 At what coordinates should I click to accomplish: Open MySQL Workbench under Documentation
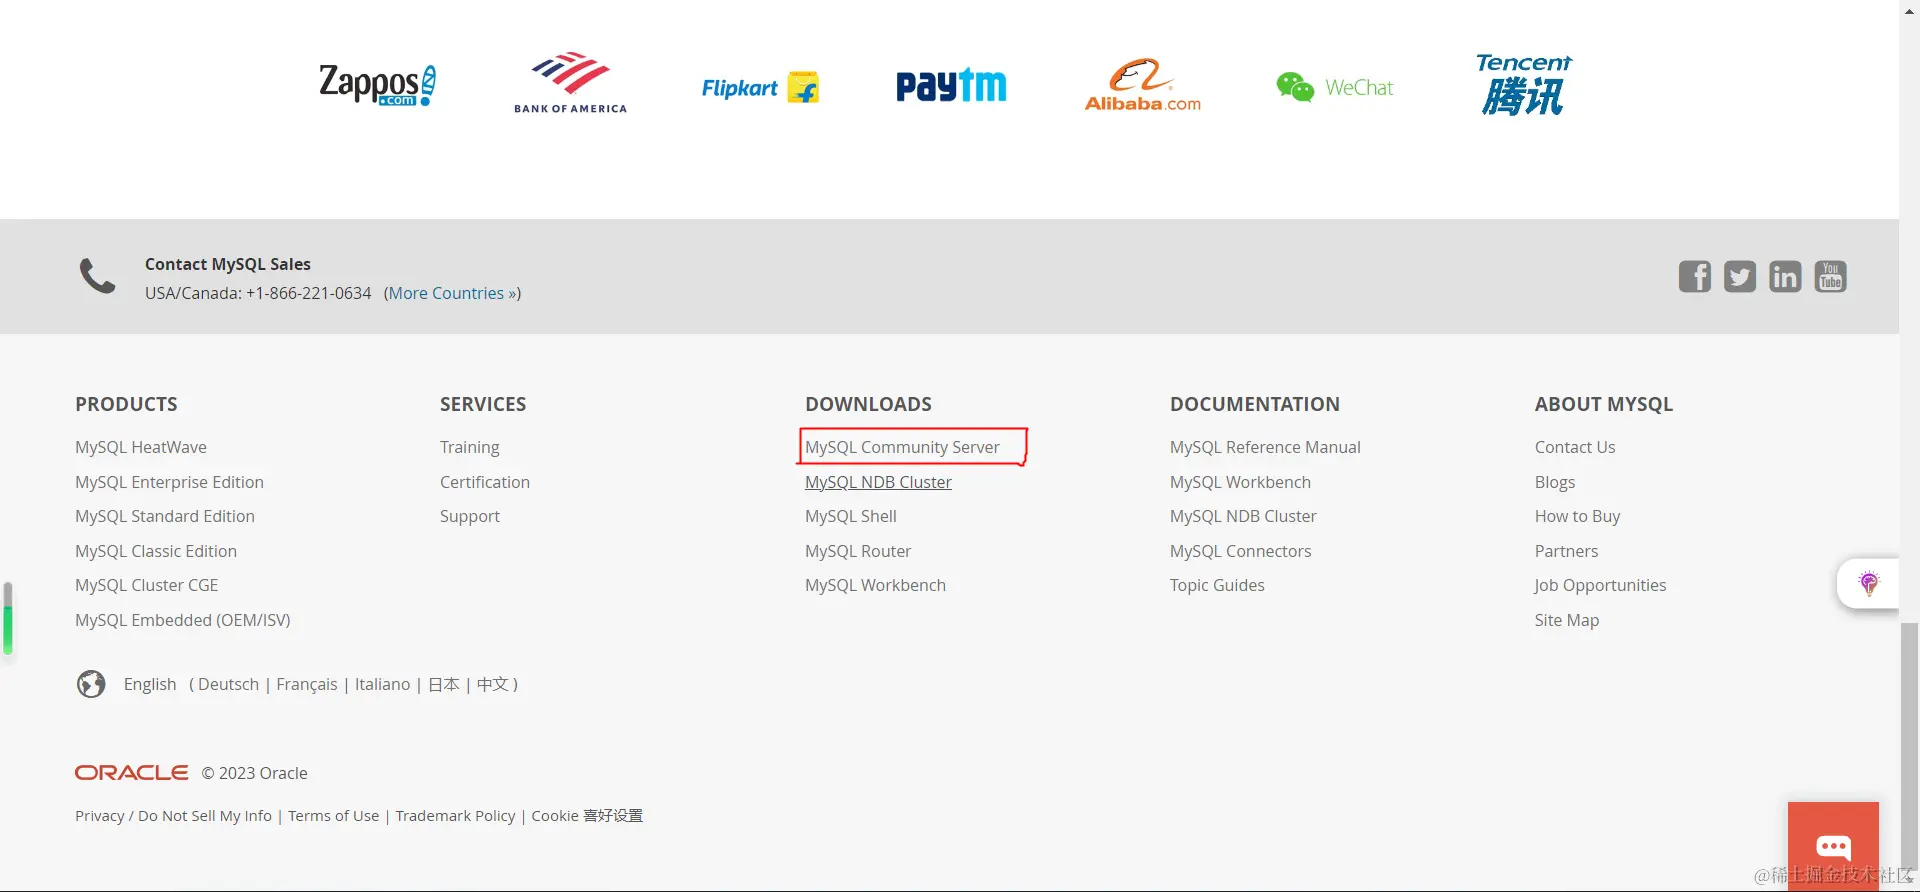pyautogui.click(x=1240, y=482)
